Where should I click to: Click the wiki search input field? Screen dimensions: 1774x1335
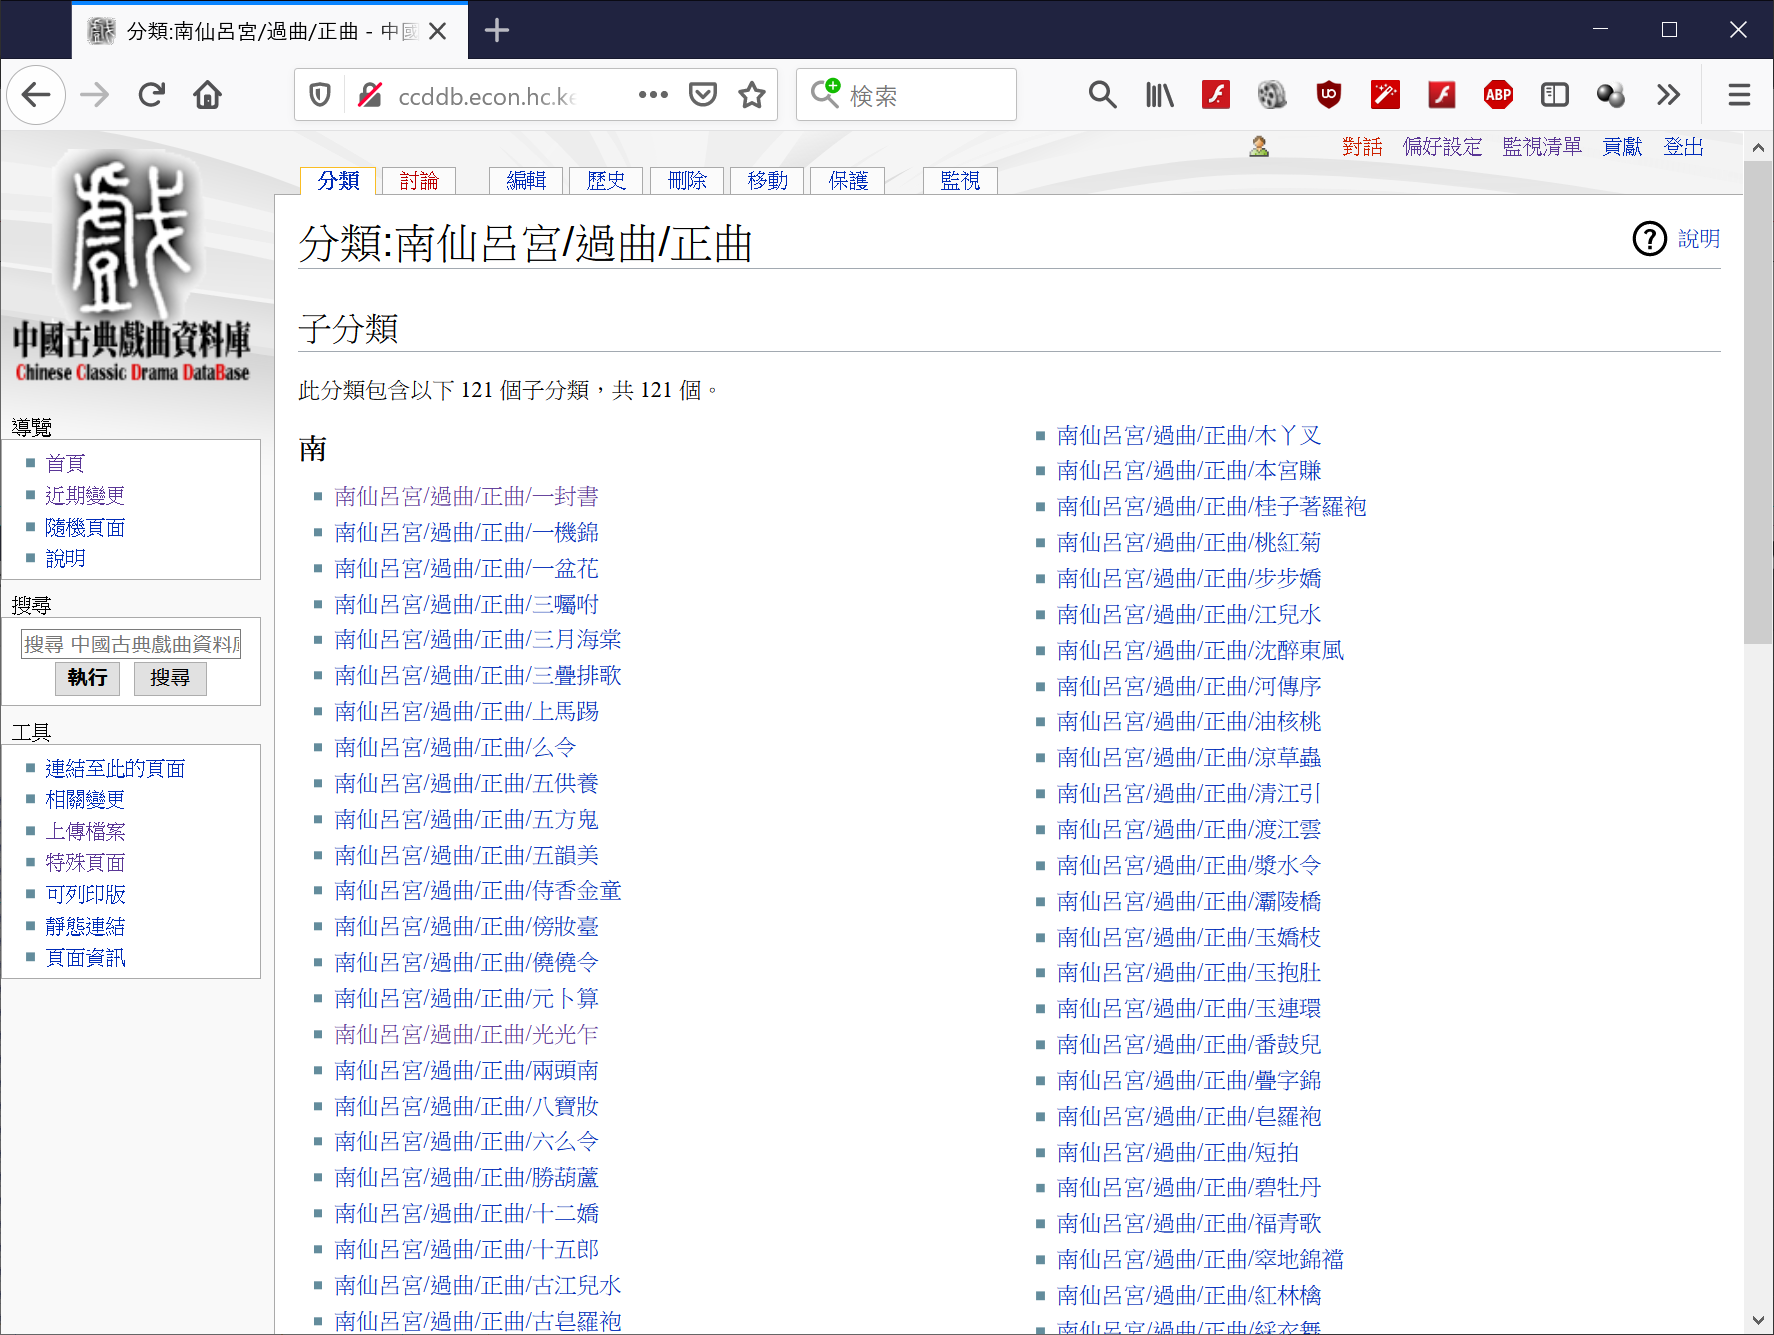131,644
